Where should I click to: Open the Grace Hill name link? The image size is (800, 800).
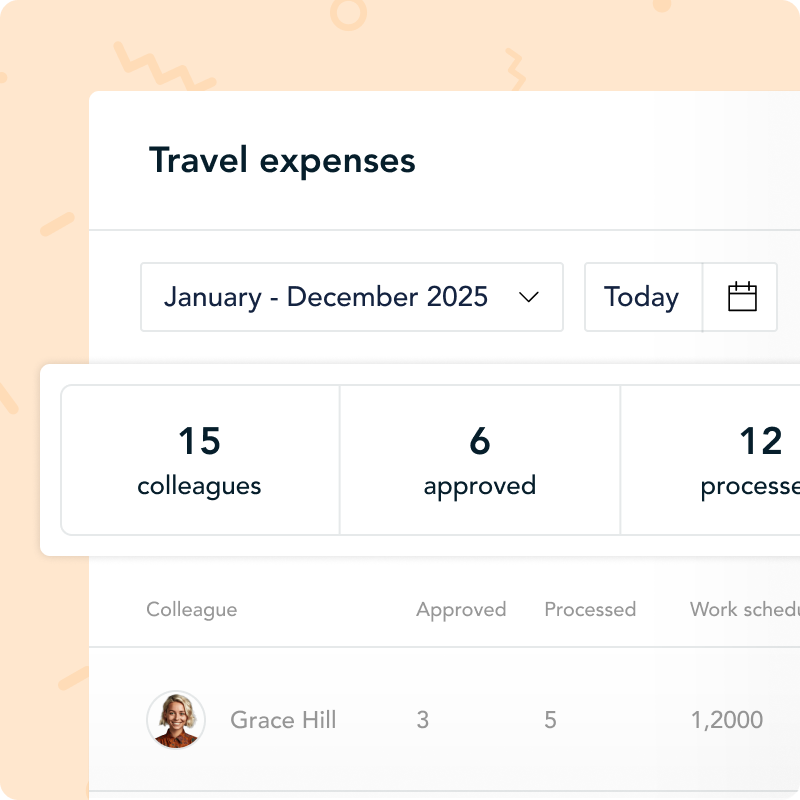[x=283, y=720]
